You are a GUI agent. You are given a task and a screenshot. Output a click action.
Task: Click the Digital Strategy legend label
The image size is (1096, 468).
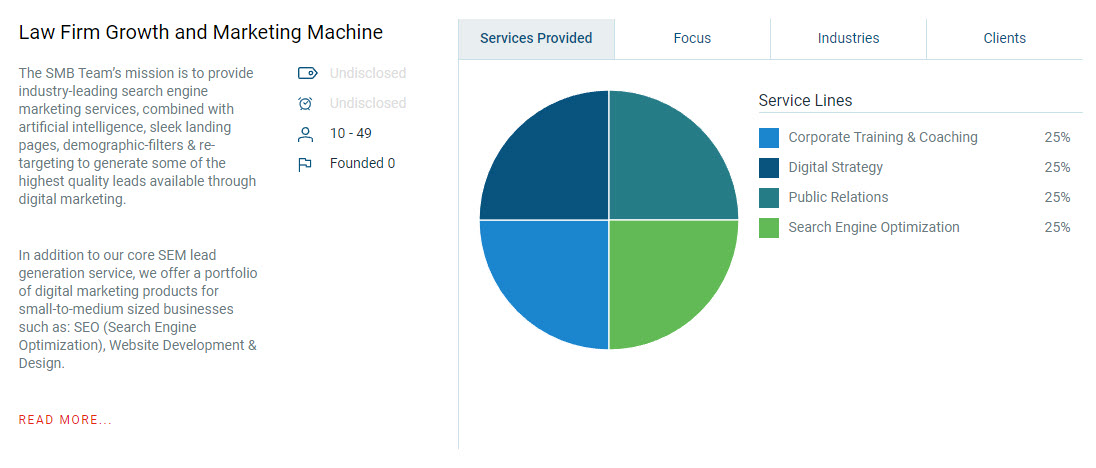pyautogui.click(x=835, y=168)
